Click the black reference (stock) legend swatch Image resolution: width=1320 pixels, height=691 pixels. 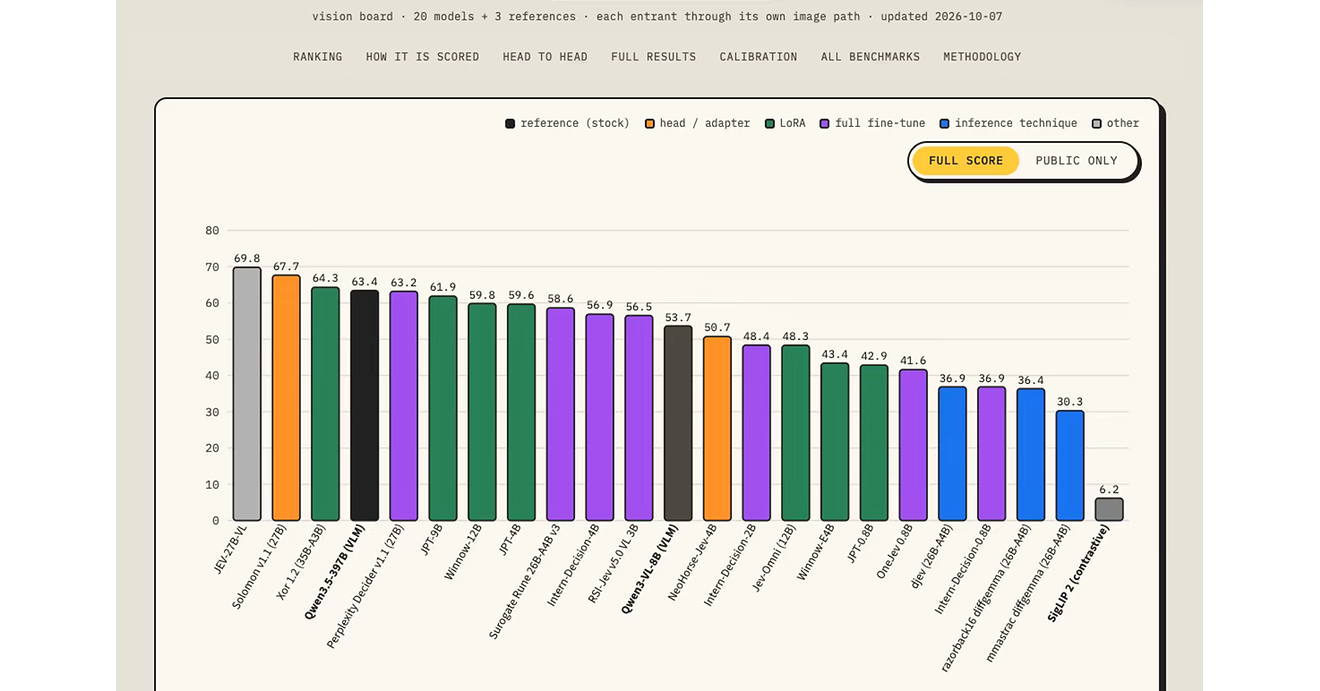[x=510, y=123]
